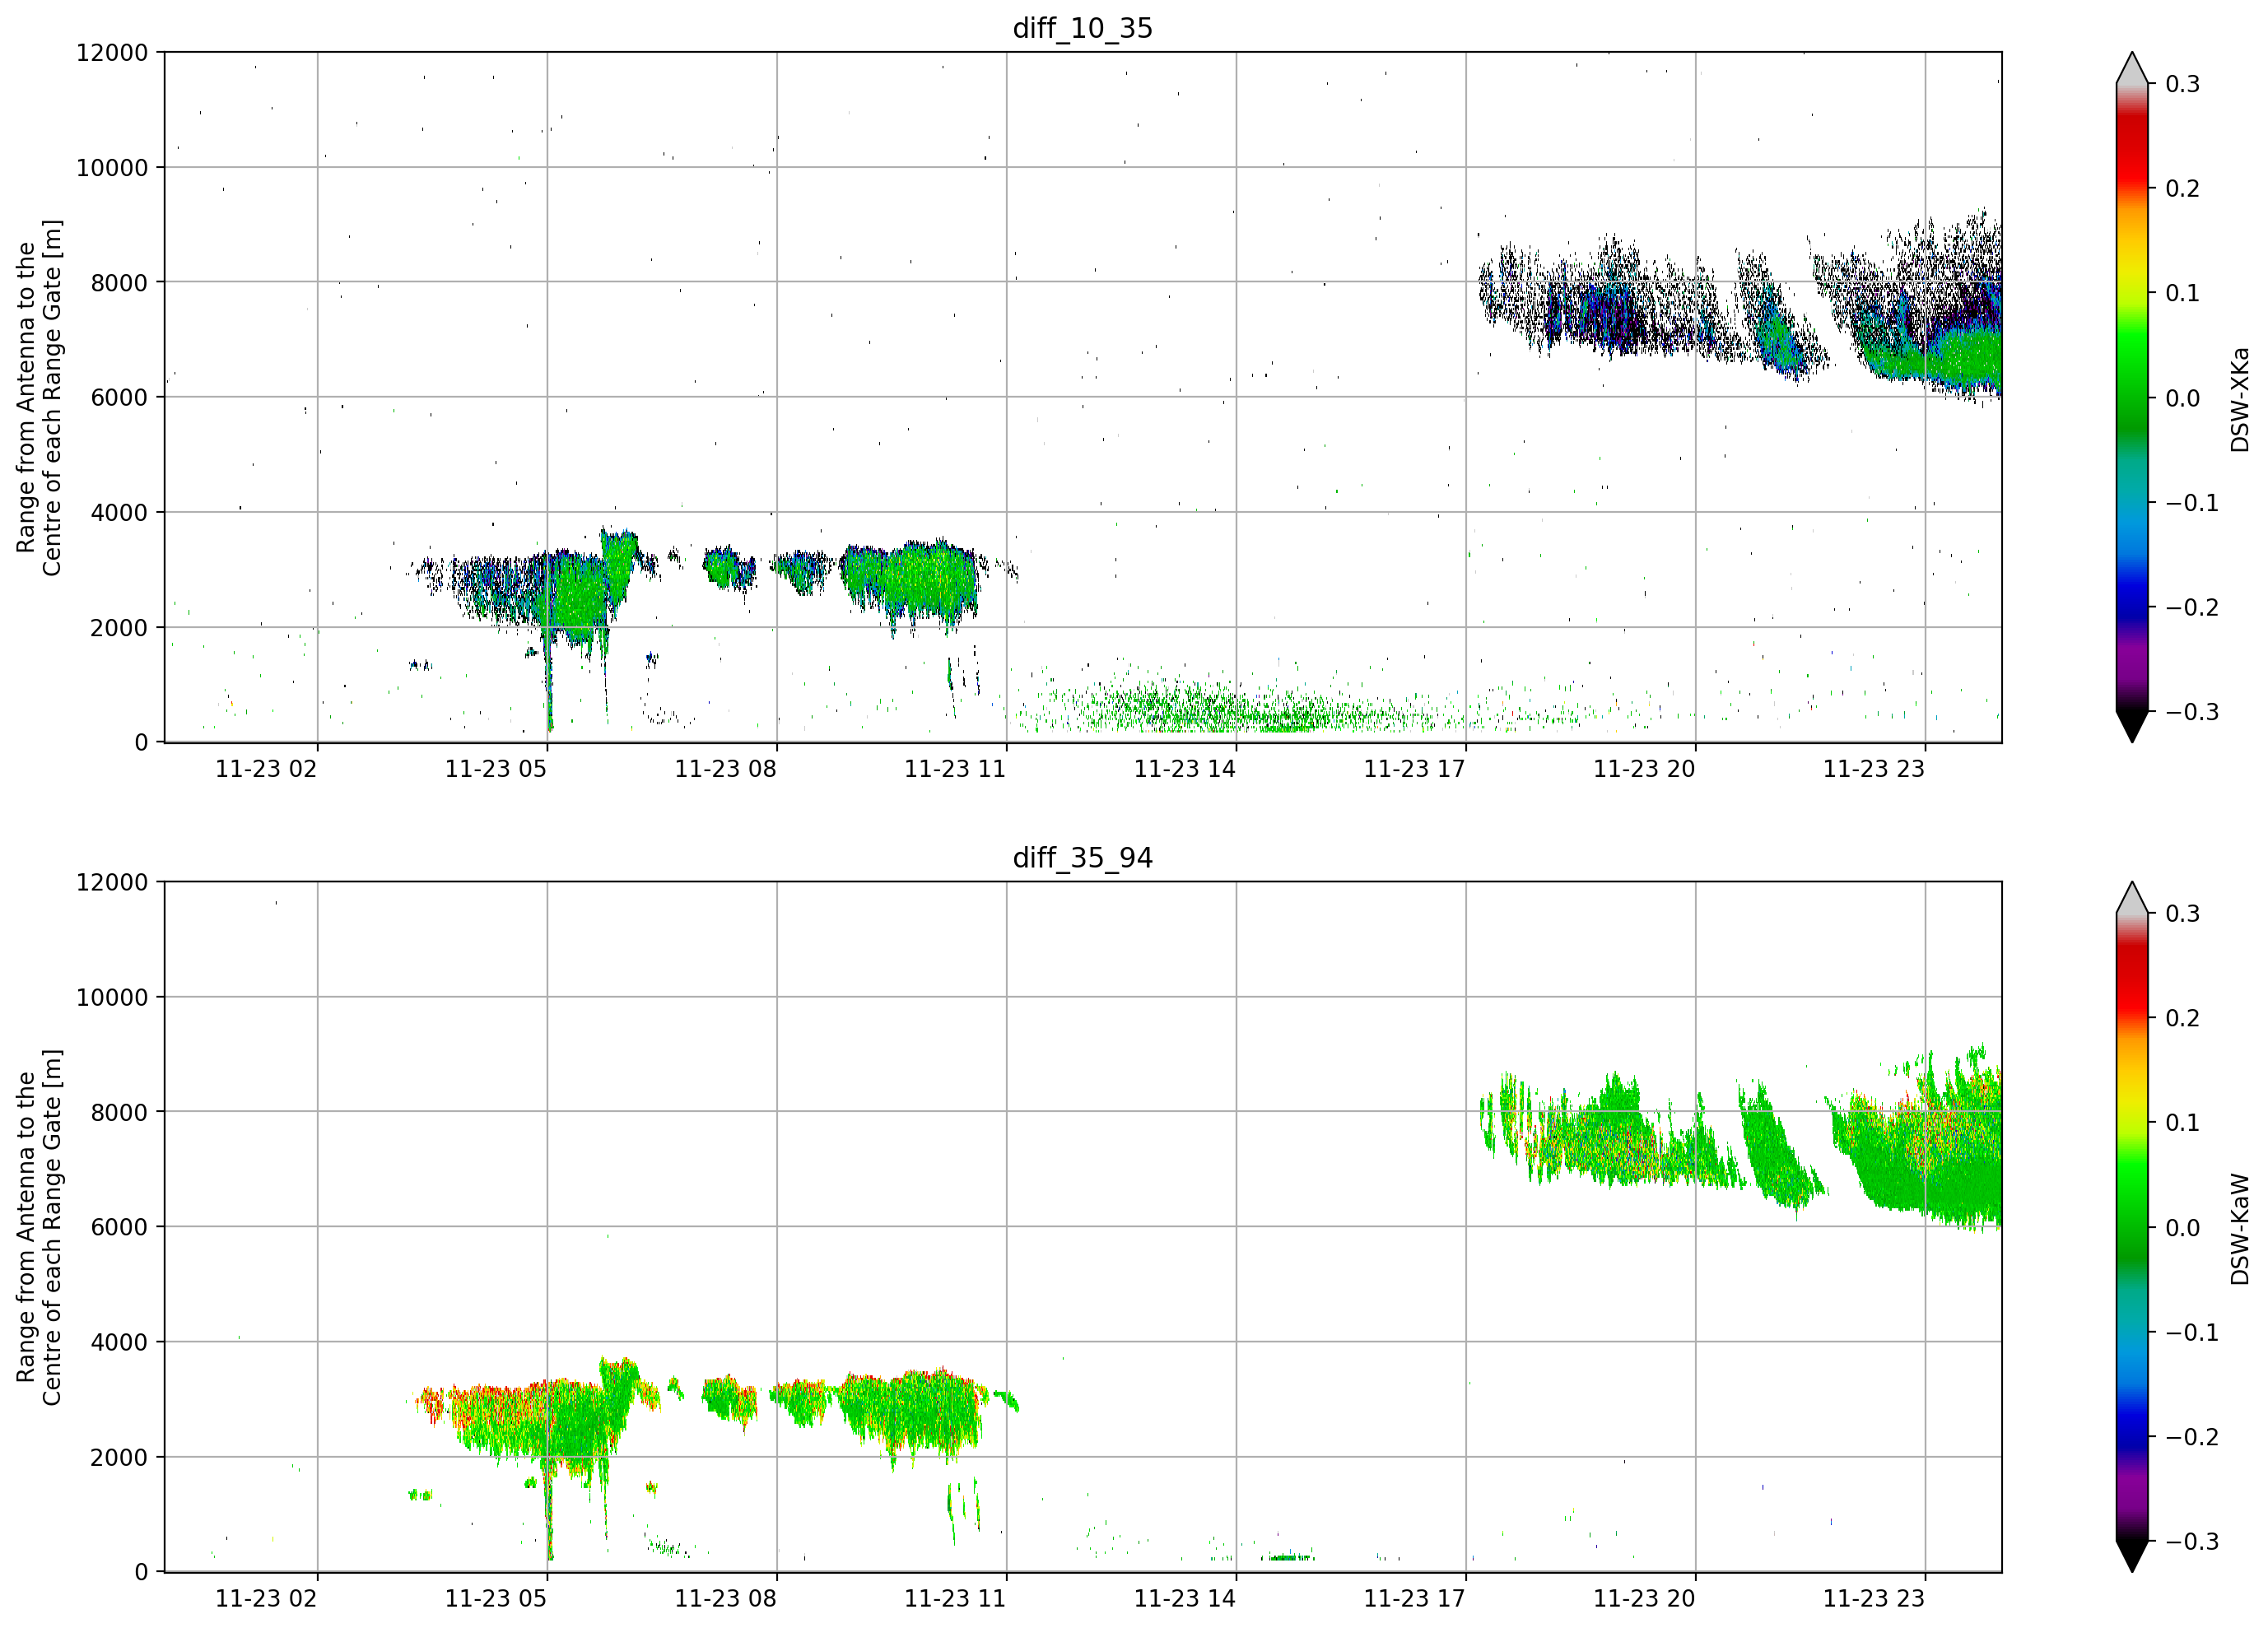Screen dimensions: 2268x1628
Task: Click the top colorbar's upper extend arrow
Action: (x=2132, y=68)
